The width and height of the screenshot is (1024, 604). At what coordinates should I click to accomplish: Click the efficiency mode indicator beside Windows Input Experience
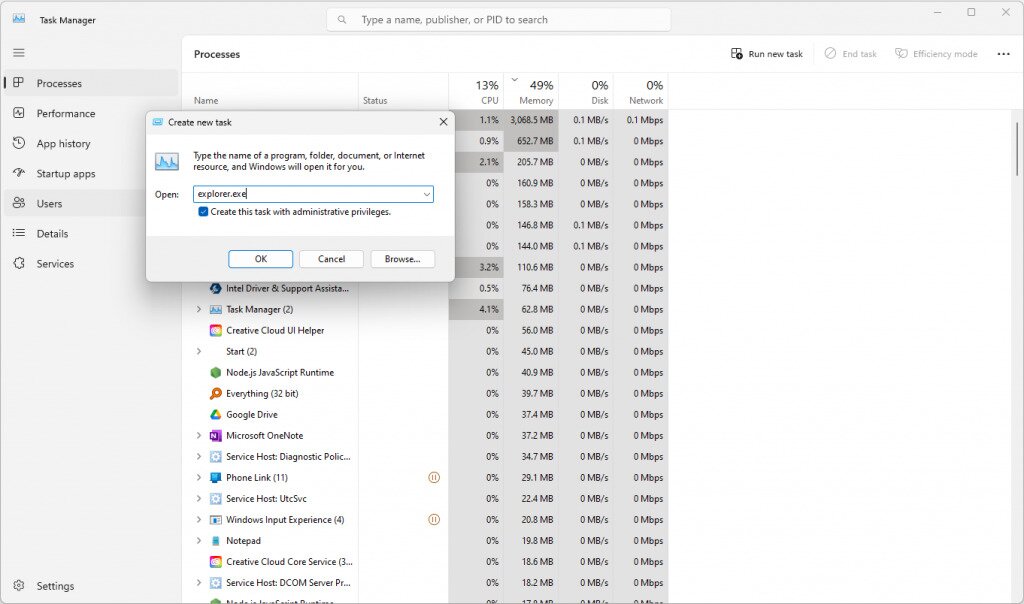[x=434, y=519]
